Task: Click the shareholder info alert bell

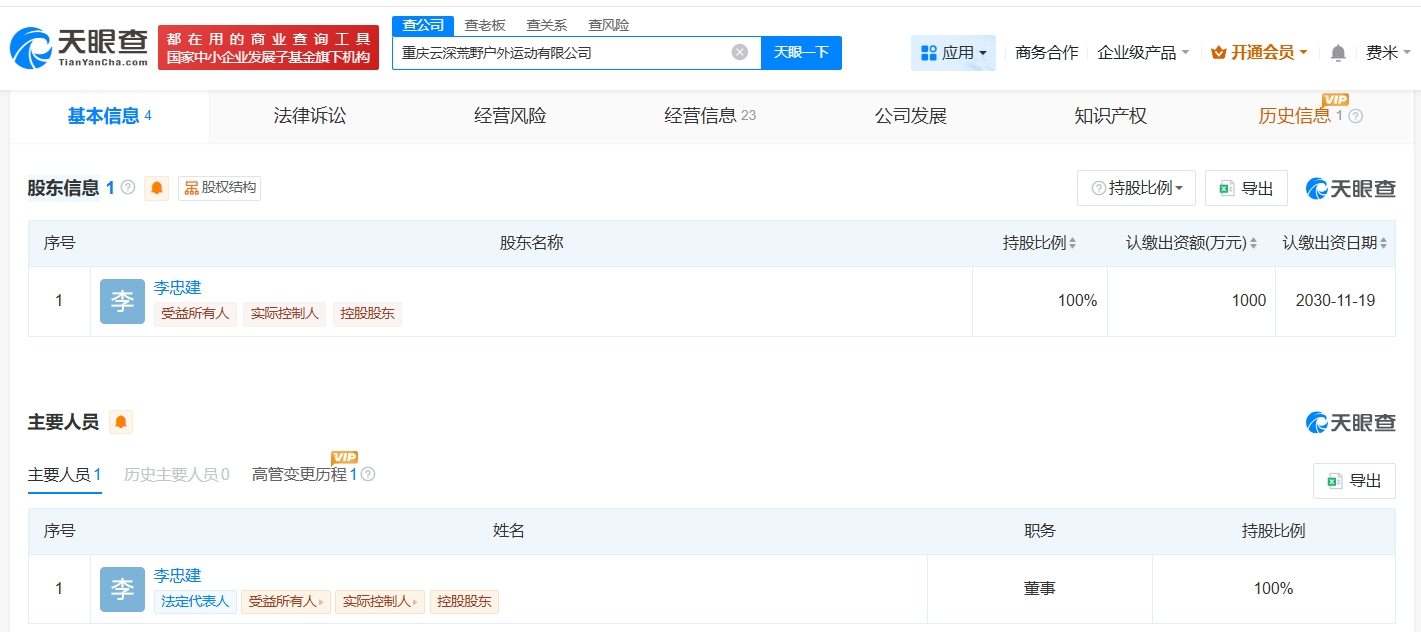Action: (x=157, y=188)
